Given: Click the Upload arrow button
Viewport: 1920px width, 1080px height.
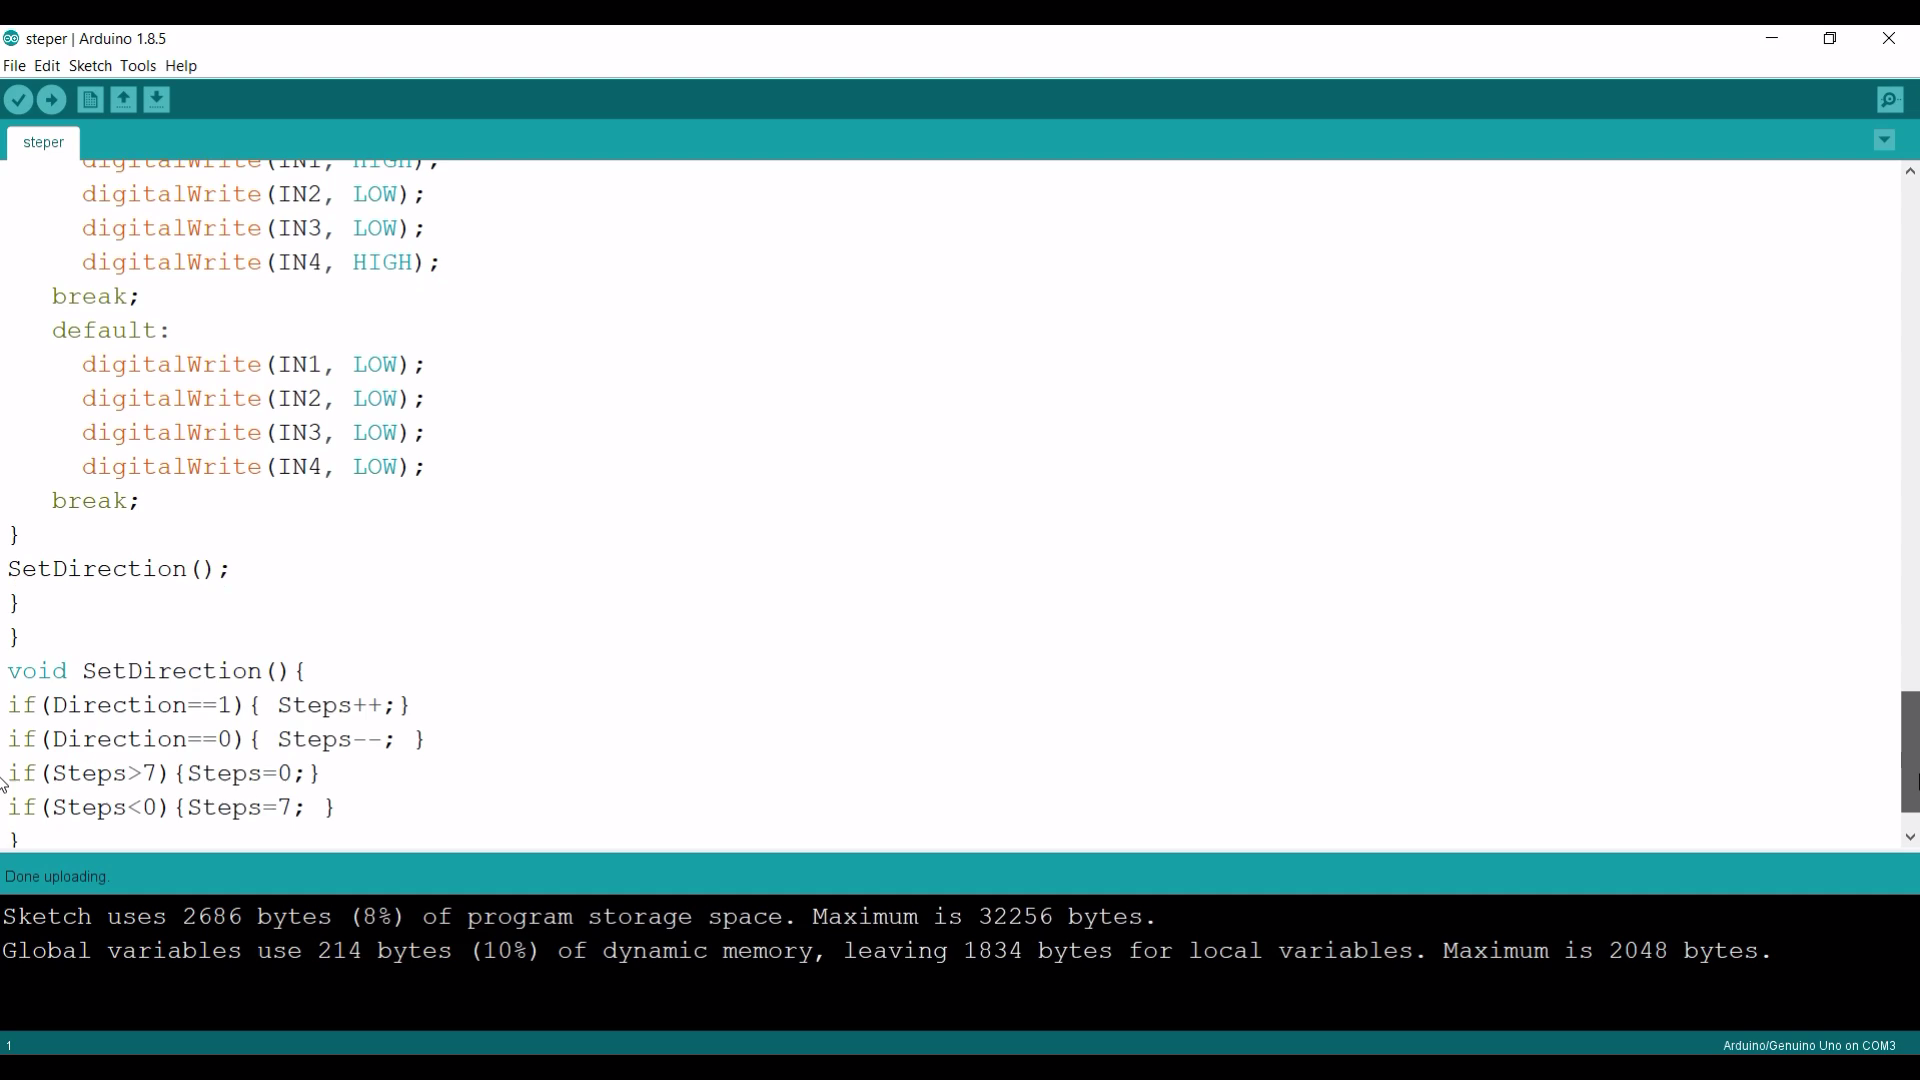Looking at the screenshot, I should [x=52, y=100].
